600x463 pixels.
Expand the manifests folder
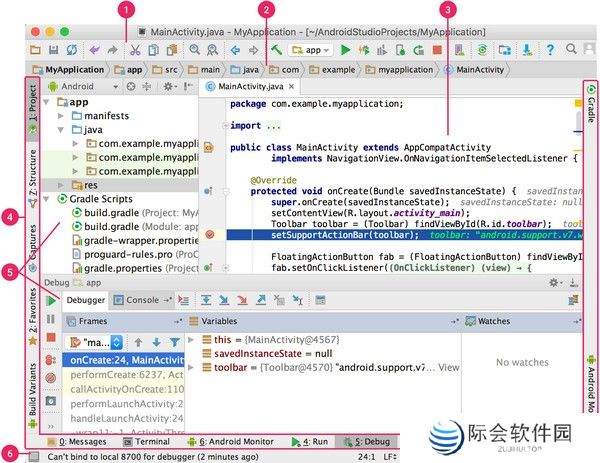coord(61,116)
